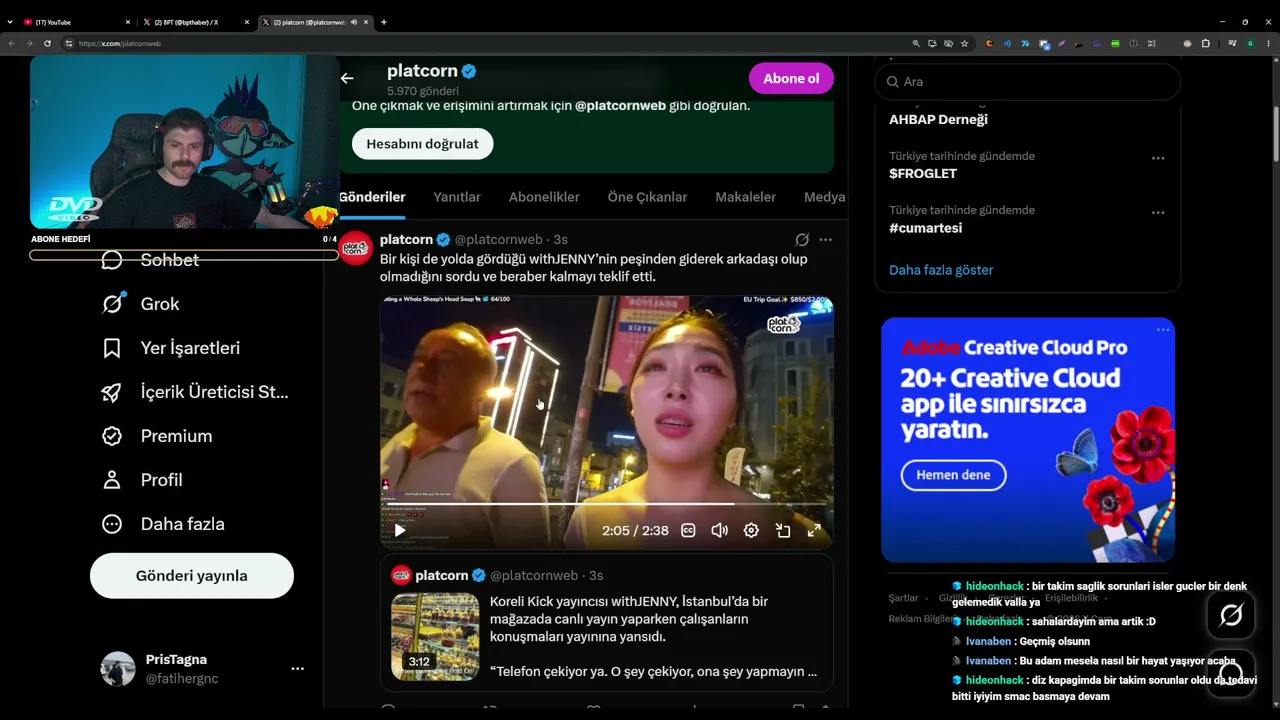1280x720 pixels.
Task: Open the Öne Çıkanlar tab
Action: click(x=647, y=197)
